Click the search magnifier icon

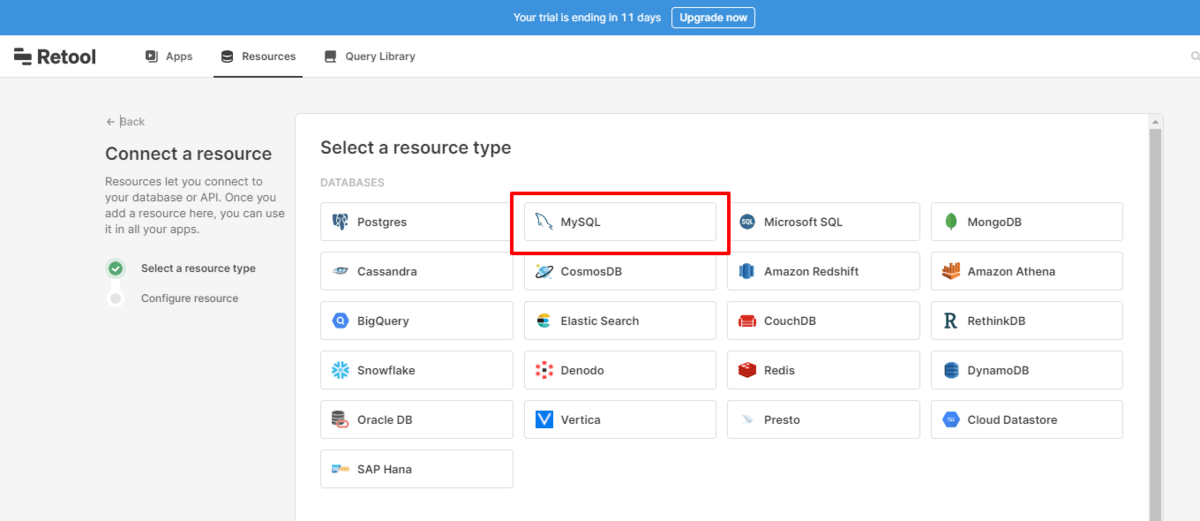[1194, 56]
